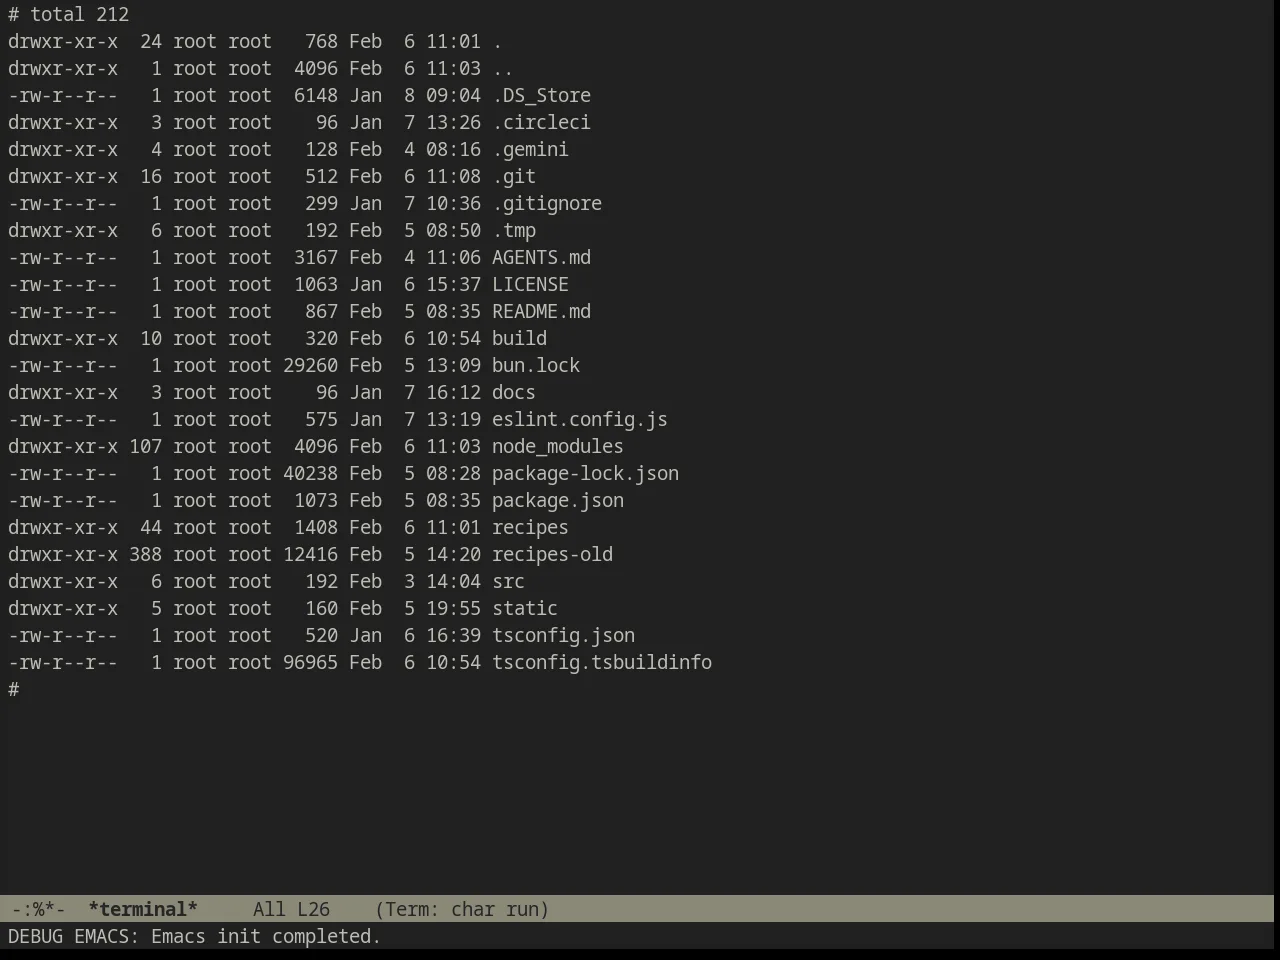
Task: Click the static directory name
Action: tap(524, 608)
